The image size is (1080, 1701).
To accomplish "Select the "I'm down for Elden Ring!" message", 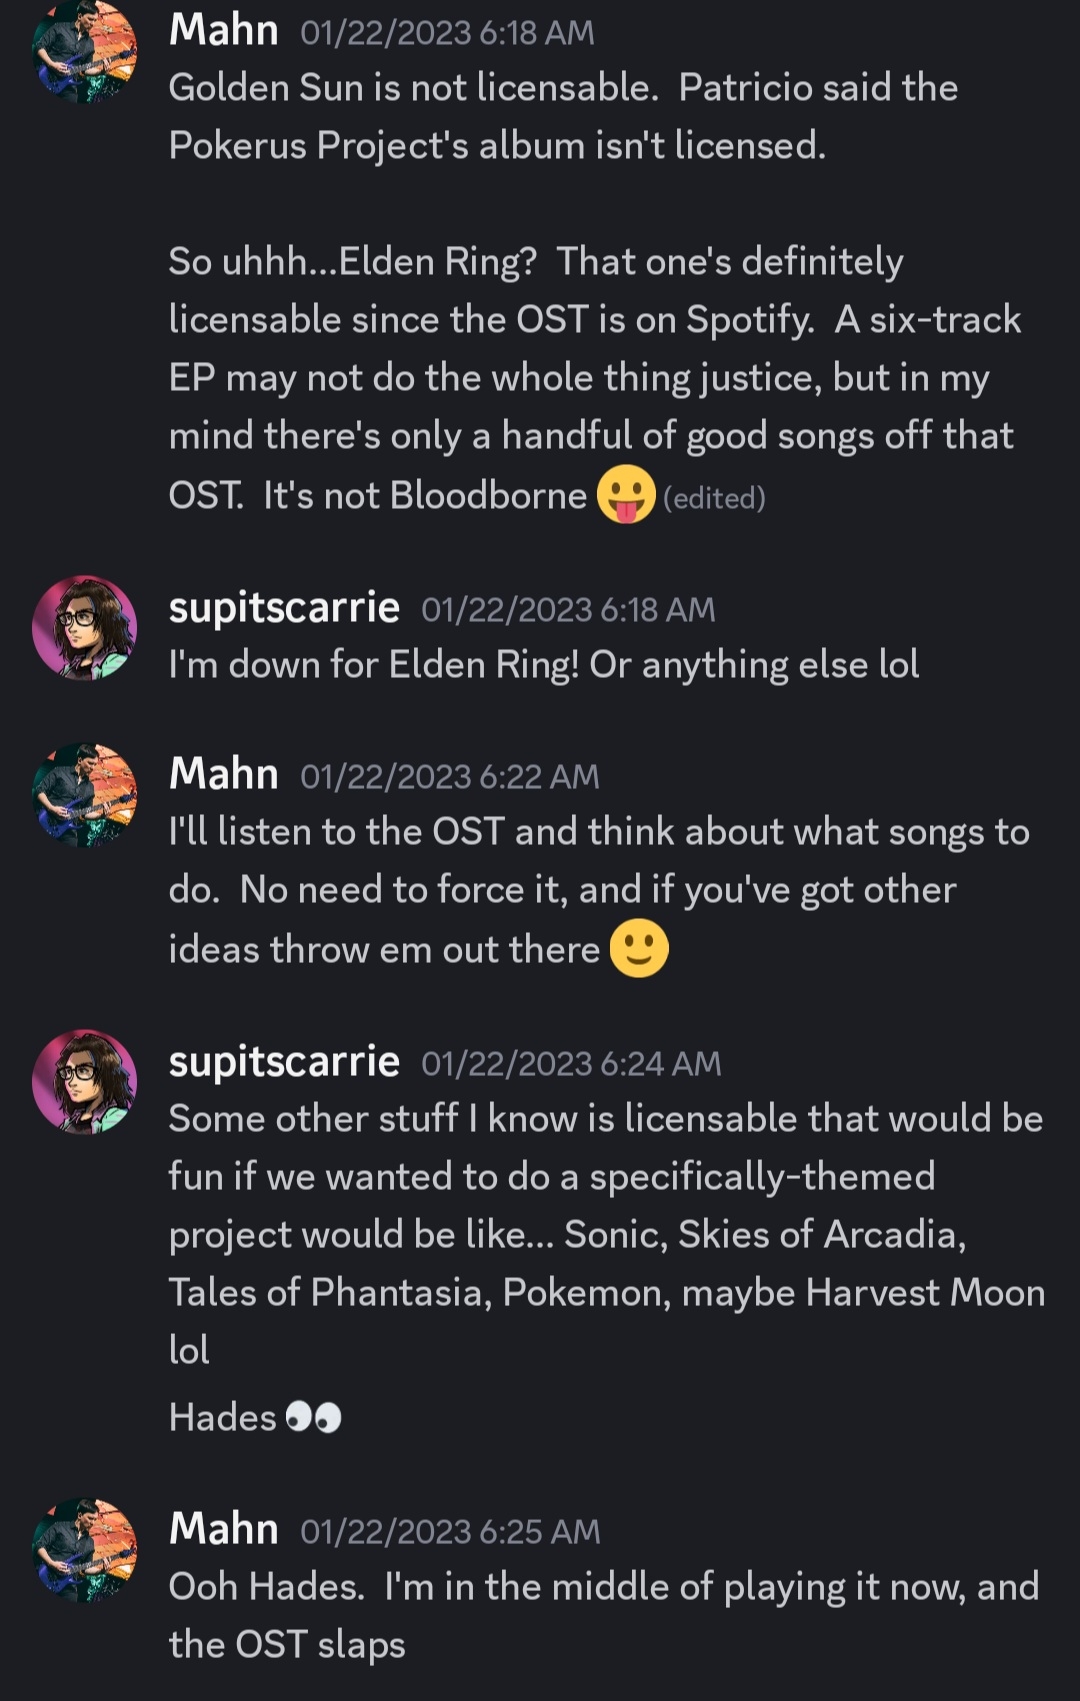I will 544,665.
